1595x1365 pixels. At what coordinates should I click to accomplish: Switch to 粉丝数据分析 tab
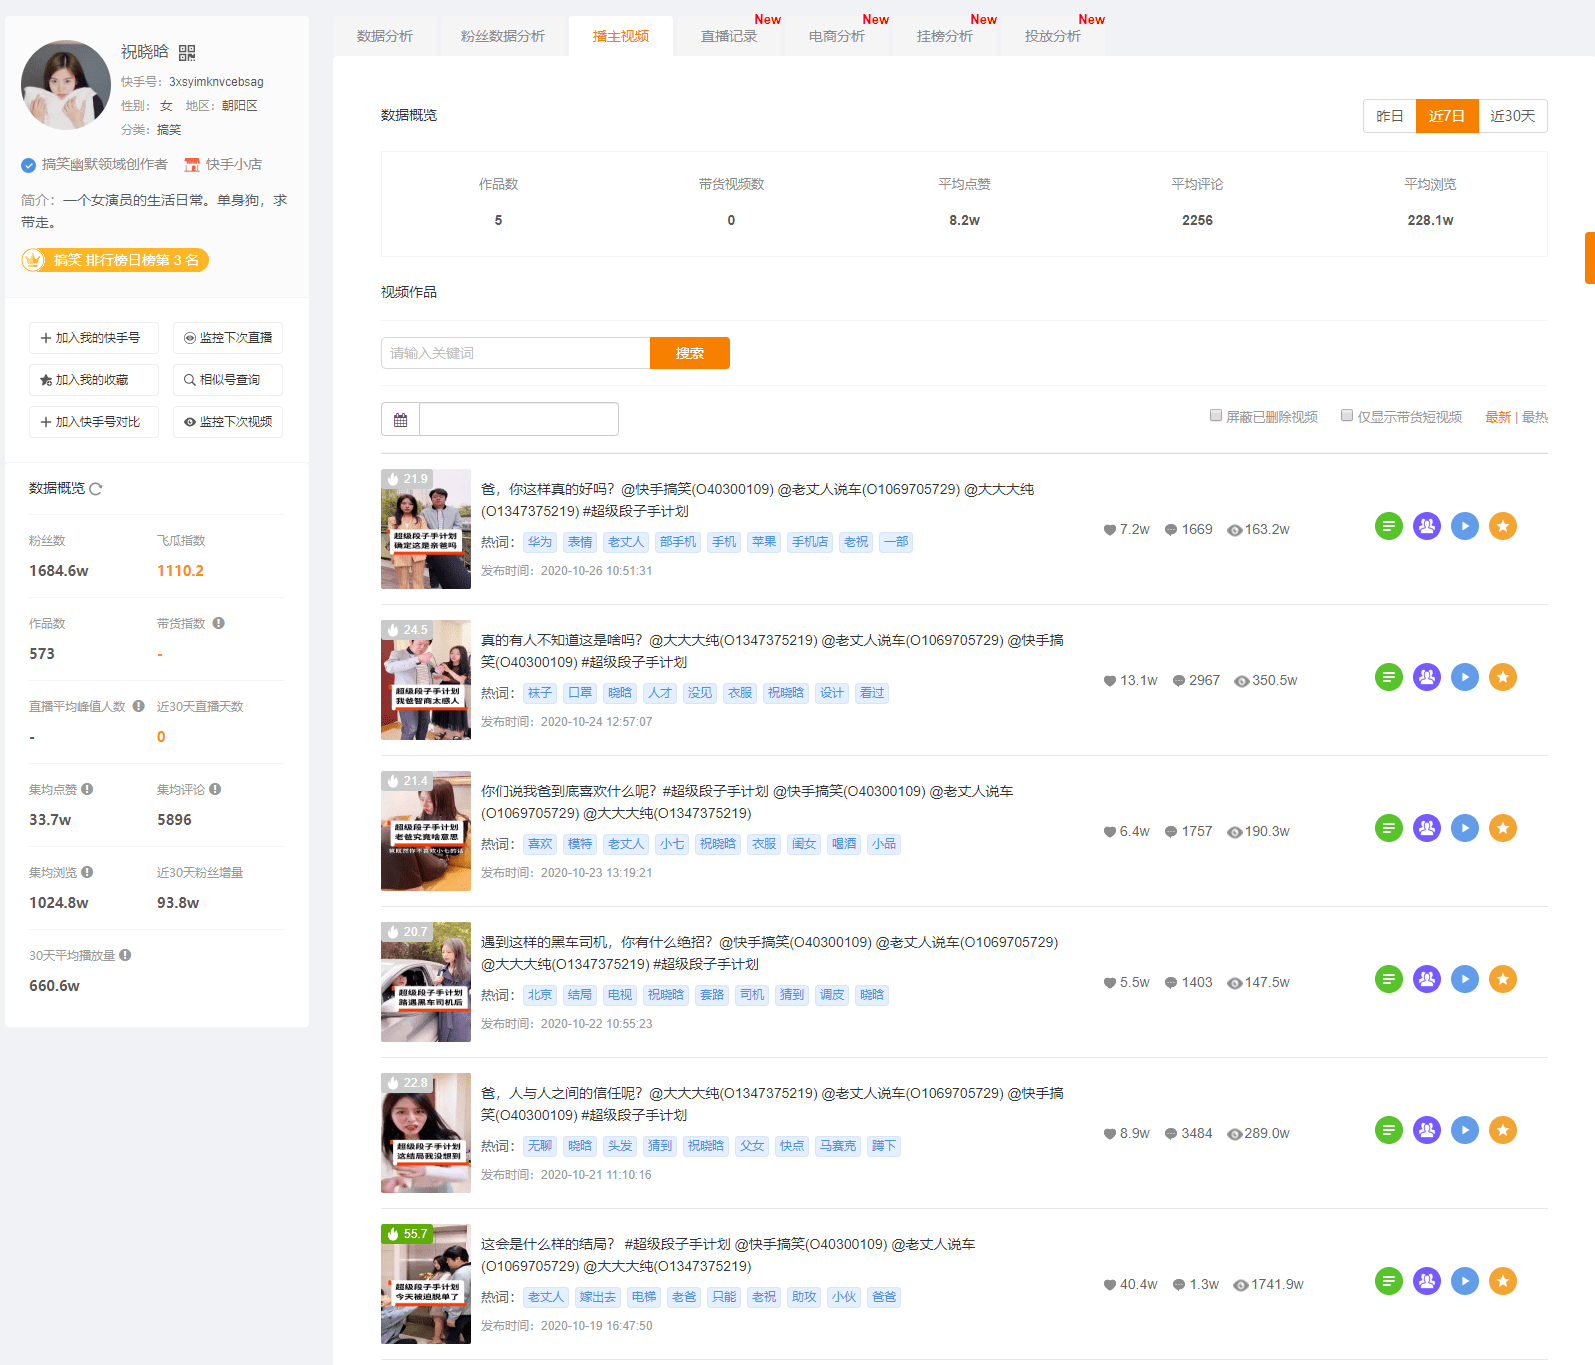click(x=502, y=36)
